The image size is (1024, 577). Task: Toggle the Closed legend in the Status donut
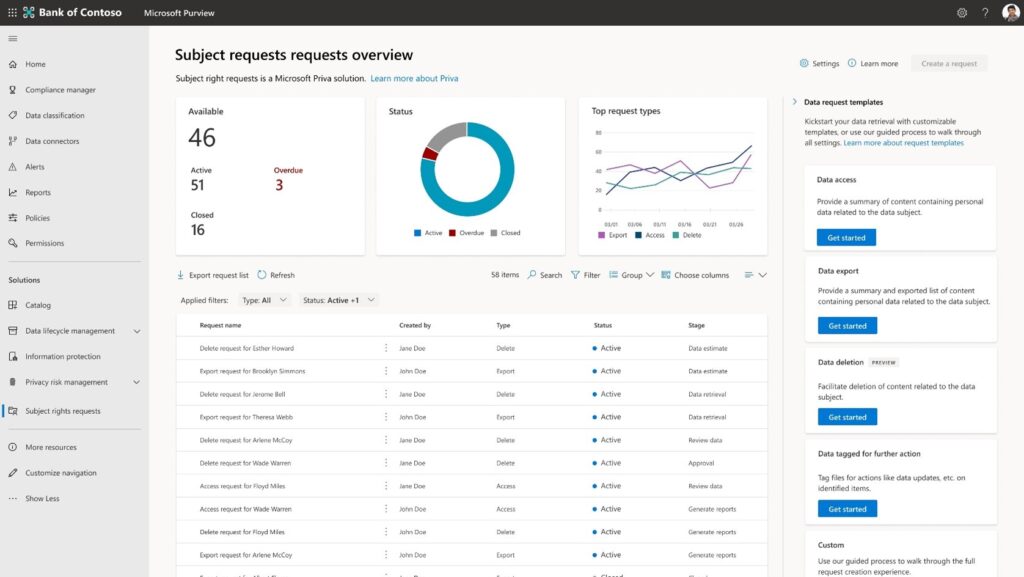506,233
